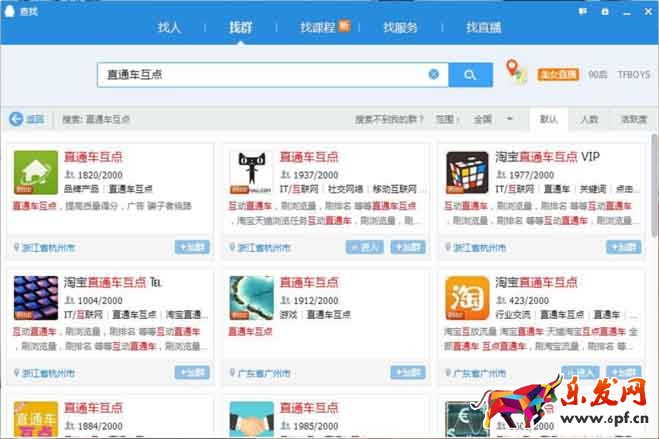The height and width of the screenshot is (439, 659).
Task: Clear the search box with the X icon
Action: coord(433,74)
